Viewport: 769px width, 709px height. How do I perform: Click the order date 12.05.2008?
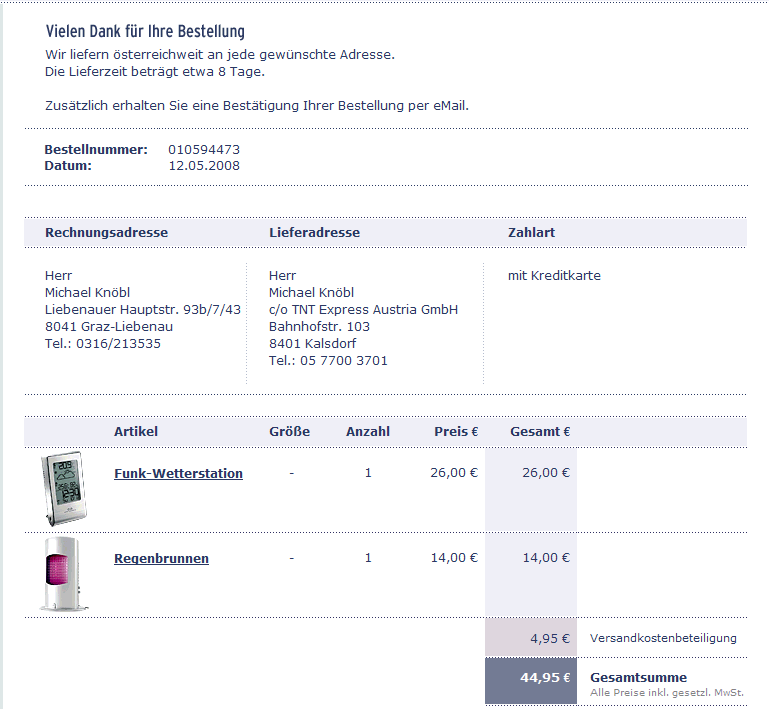pos(204,166)
